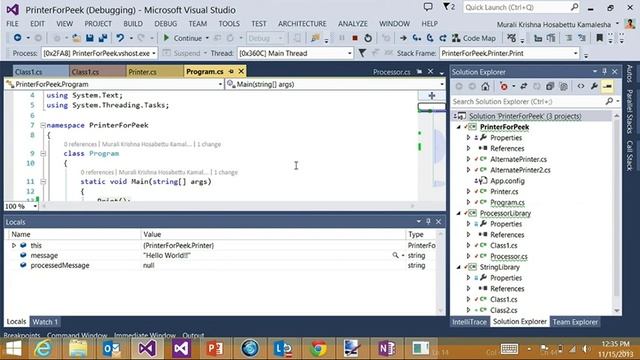
Task: Toggle Preview Selected Items button in Solution Explorer
Action: pos(607,87)
